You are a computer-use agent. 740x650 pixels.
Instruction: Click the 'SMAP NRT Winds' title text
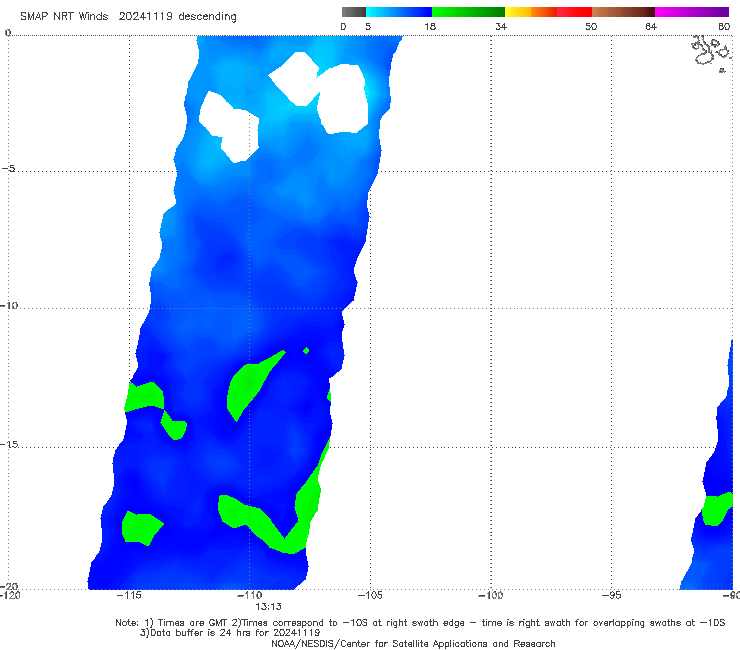point(64,17)
